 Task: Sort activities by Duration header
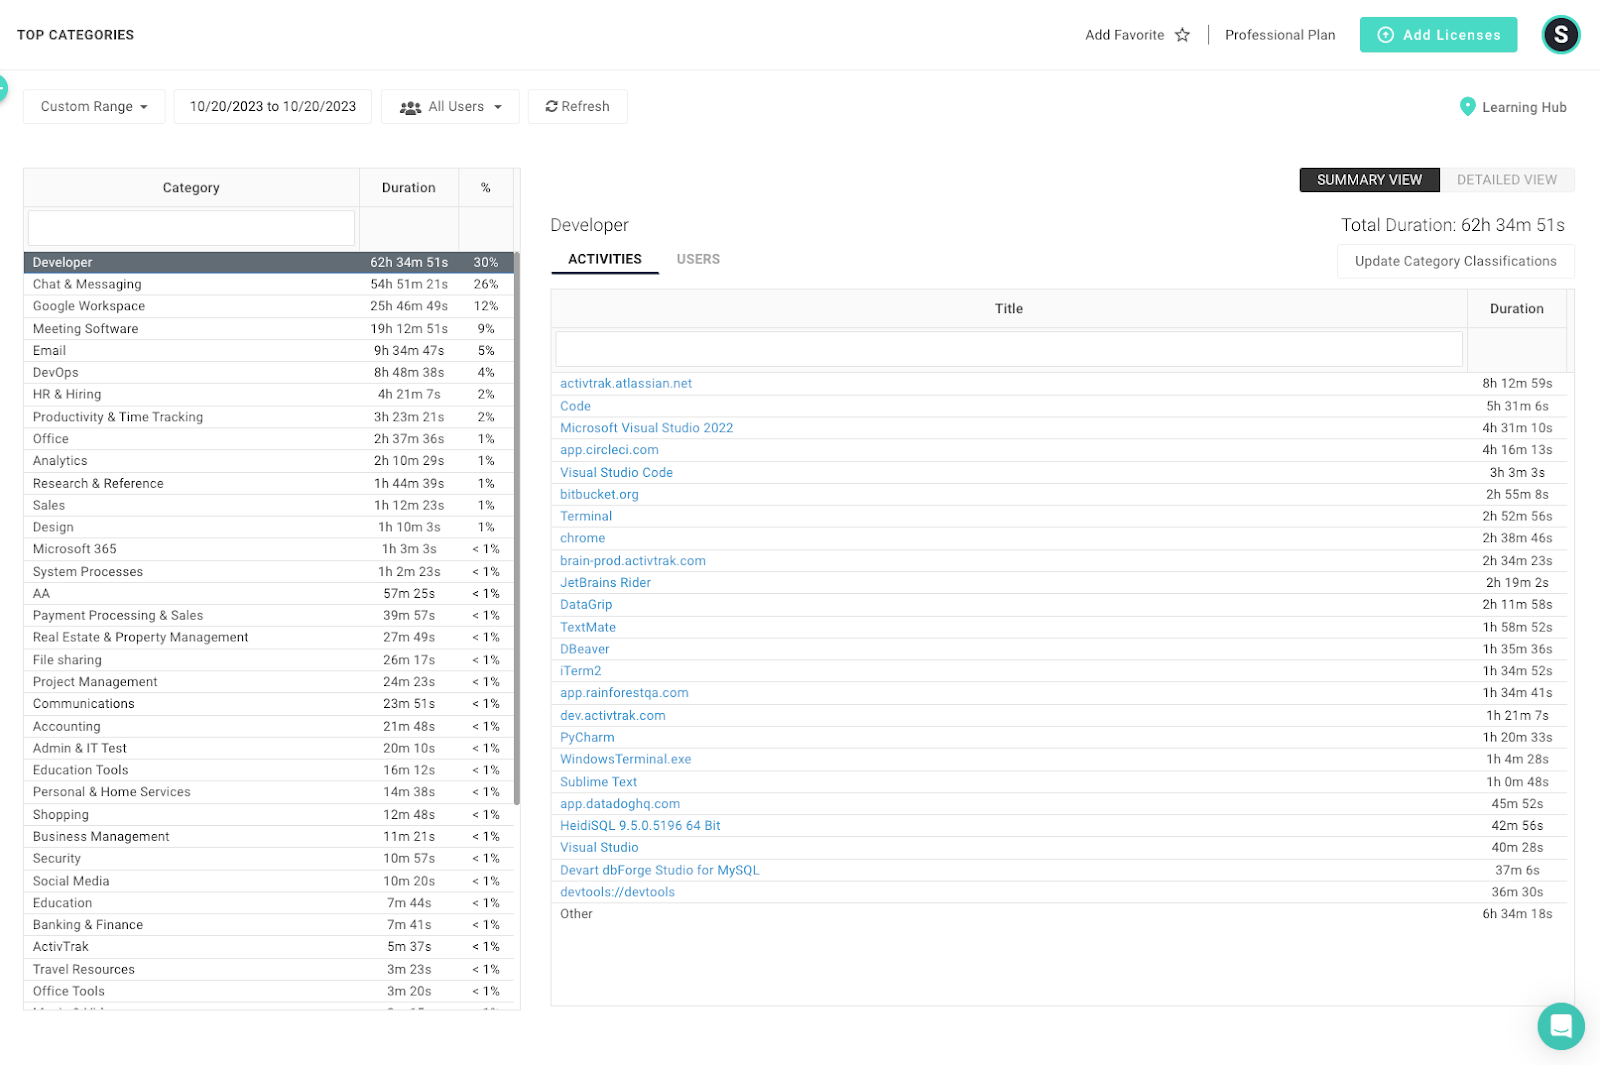1517,309
